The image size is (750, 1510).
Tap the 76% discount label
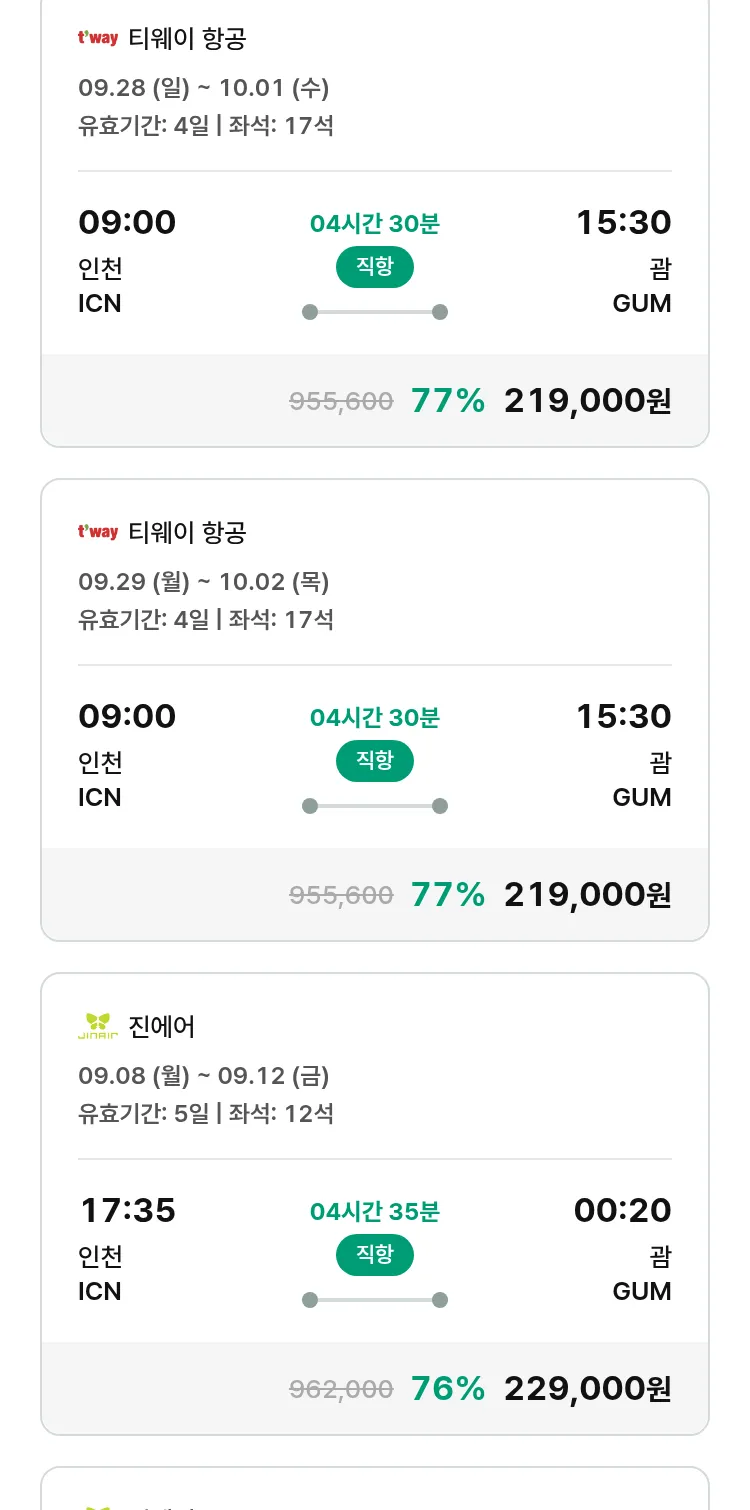click(447, 1389)
